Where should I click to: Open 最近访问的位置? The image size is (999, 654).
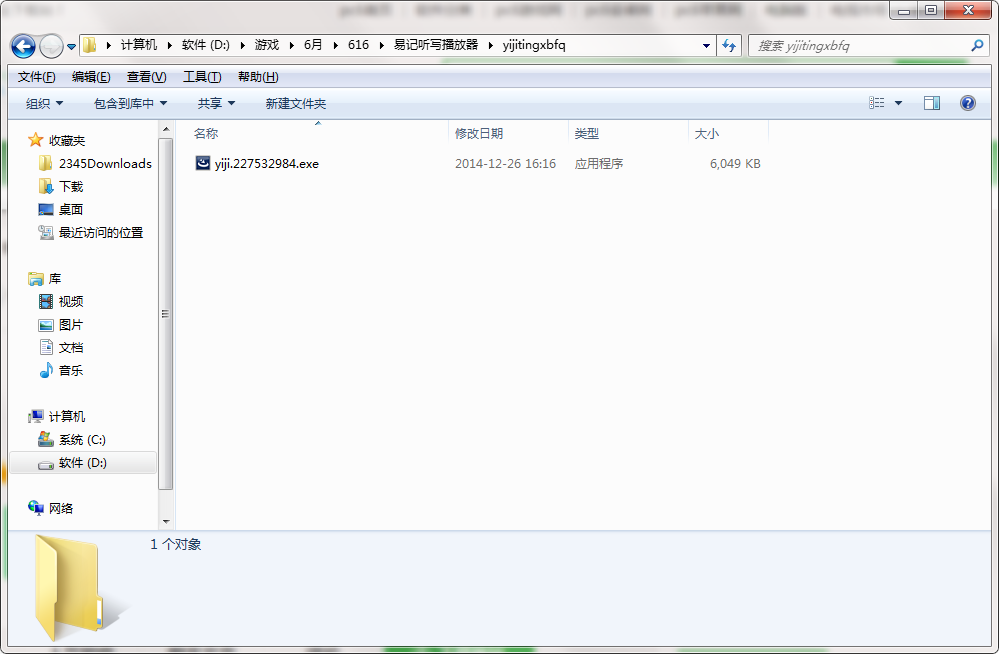[101, 233]
